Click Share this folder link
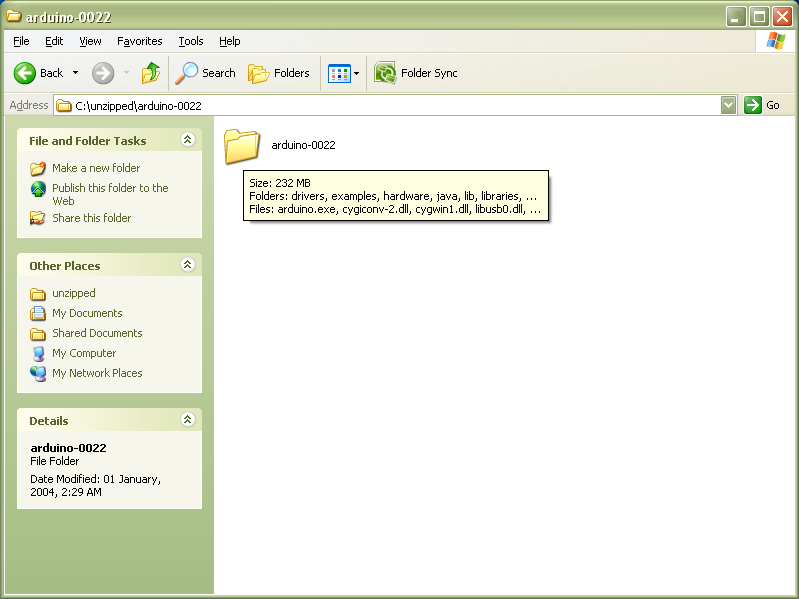Image resolution: width=799 pixels, height=599 pixels. 91,218
